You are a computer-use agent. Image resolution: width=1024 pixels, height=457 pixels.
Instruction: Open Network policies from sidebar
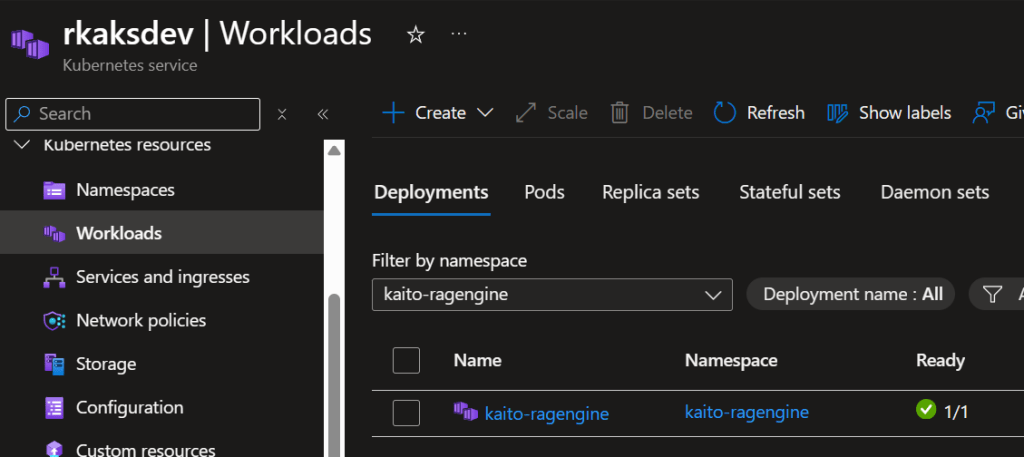point(140,321)
